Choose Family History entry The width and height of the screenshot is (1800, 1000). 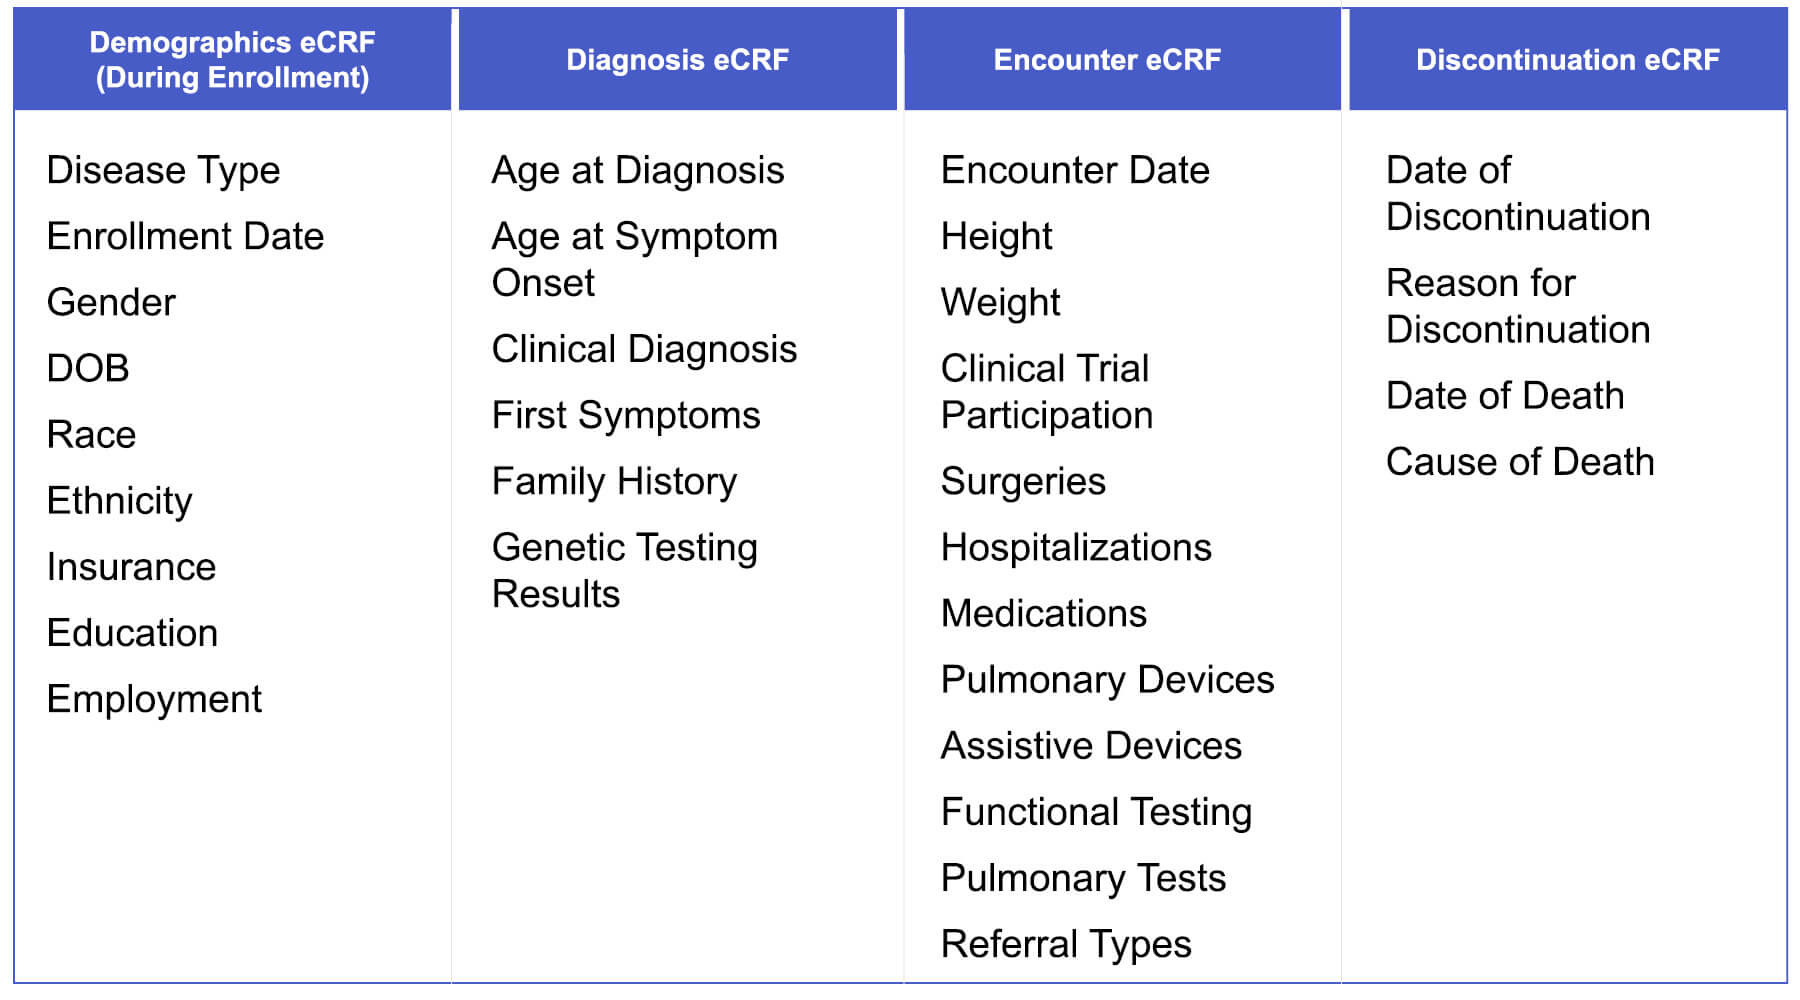tap(614, 482)
